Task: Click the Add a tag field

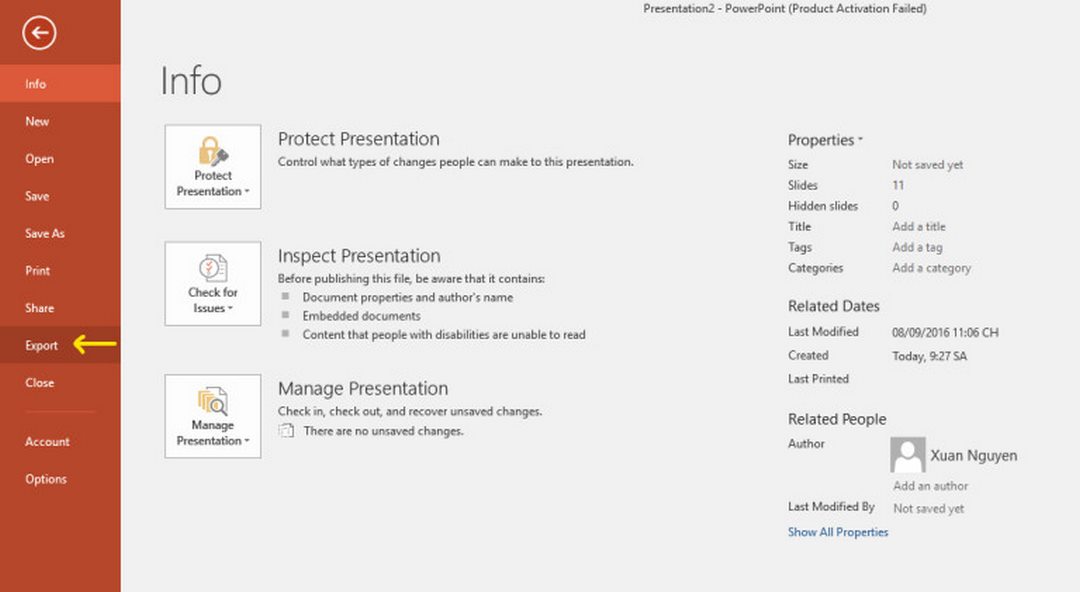Action: 917,247
